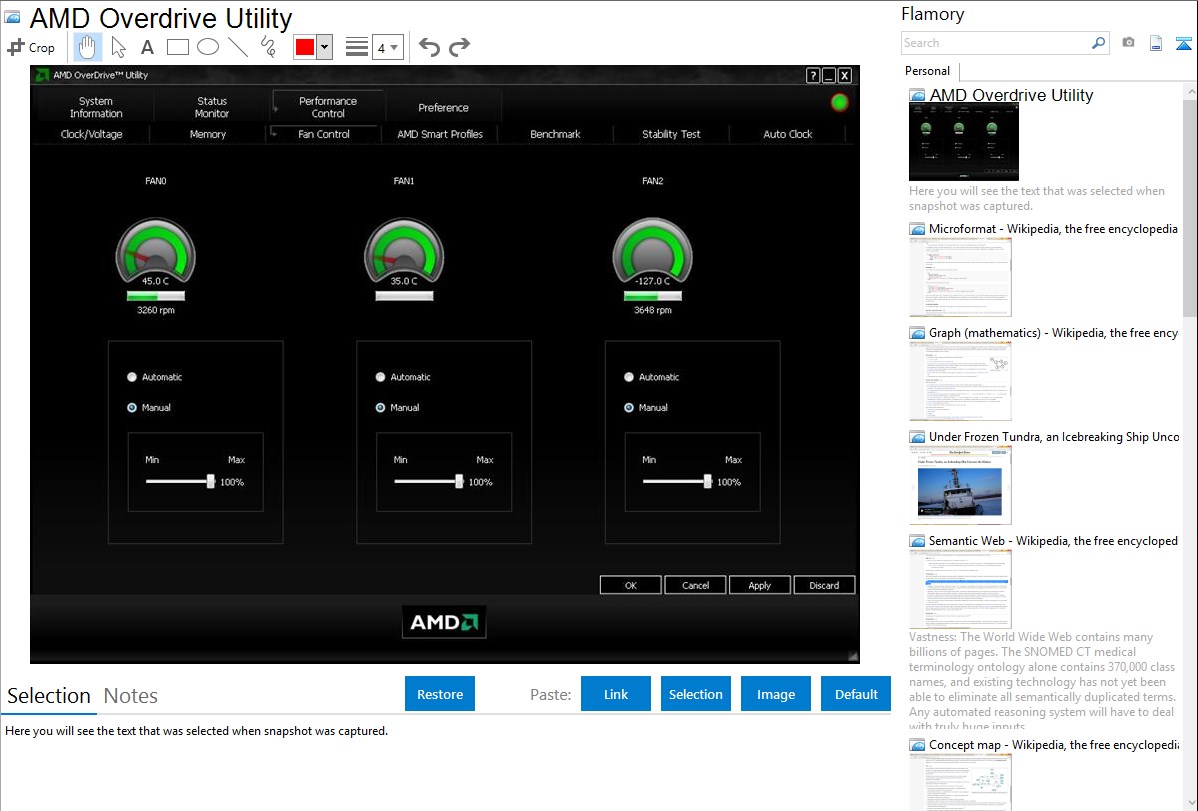Click in the Flamory search field

(995, 43)
